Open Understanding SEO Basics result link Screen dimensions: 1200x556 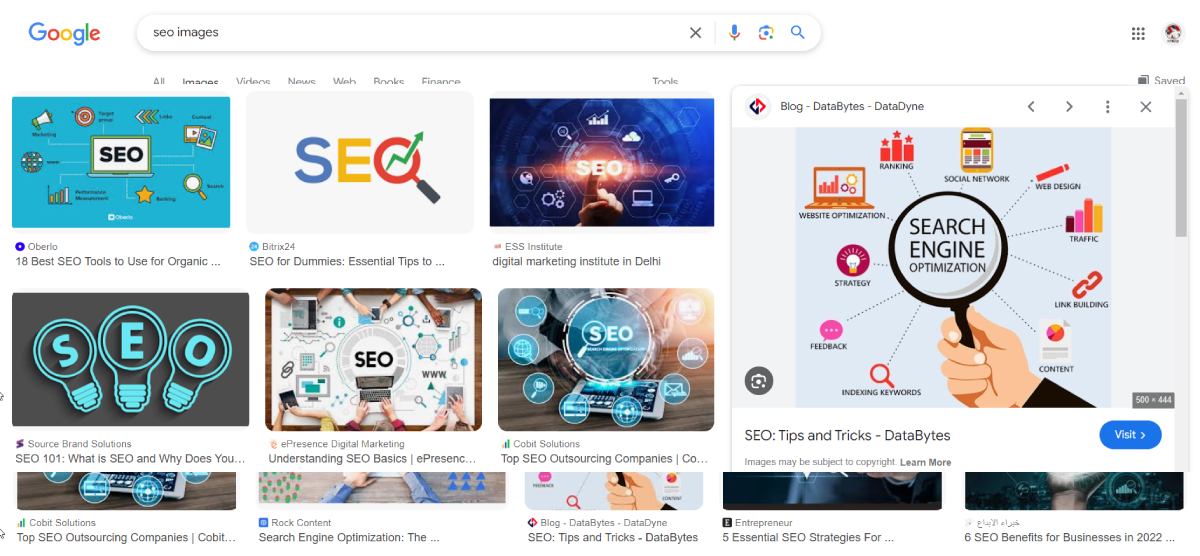373,459
